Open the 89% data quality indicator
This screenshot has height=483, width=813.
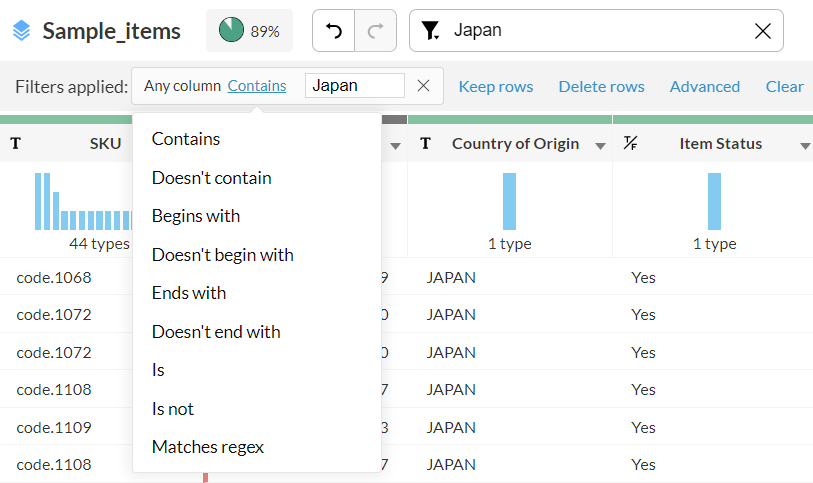coord(249,31)
